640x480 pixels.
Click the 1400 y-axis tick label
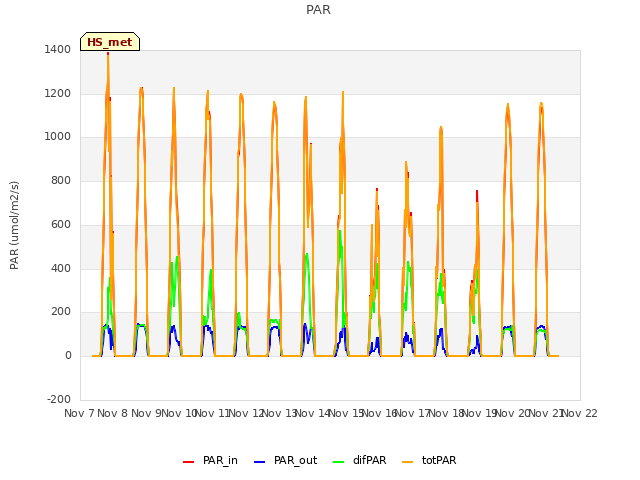coord(58,49)
